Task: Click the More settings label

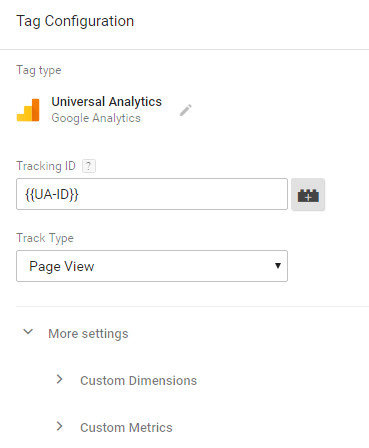Action: click(x=88, y=334)
